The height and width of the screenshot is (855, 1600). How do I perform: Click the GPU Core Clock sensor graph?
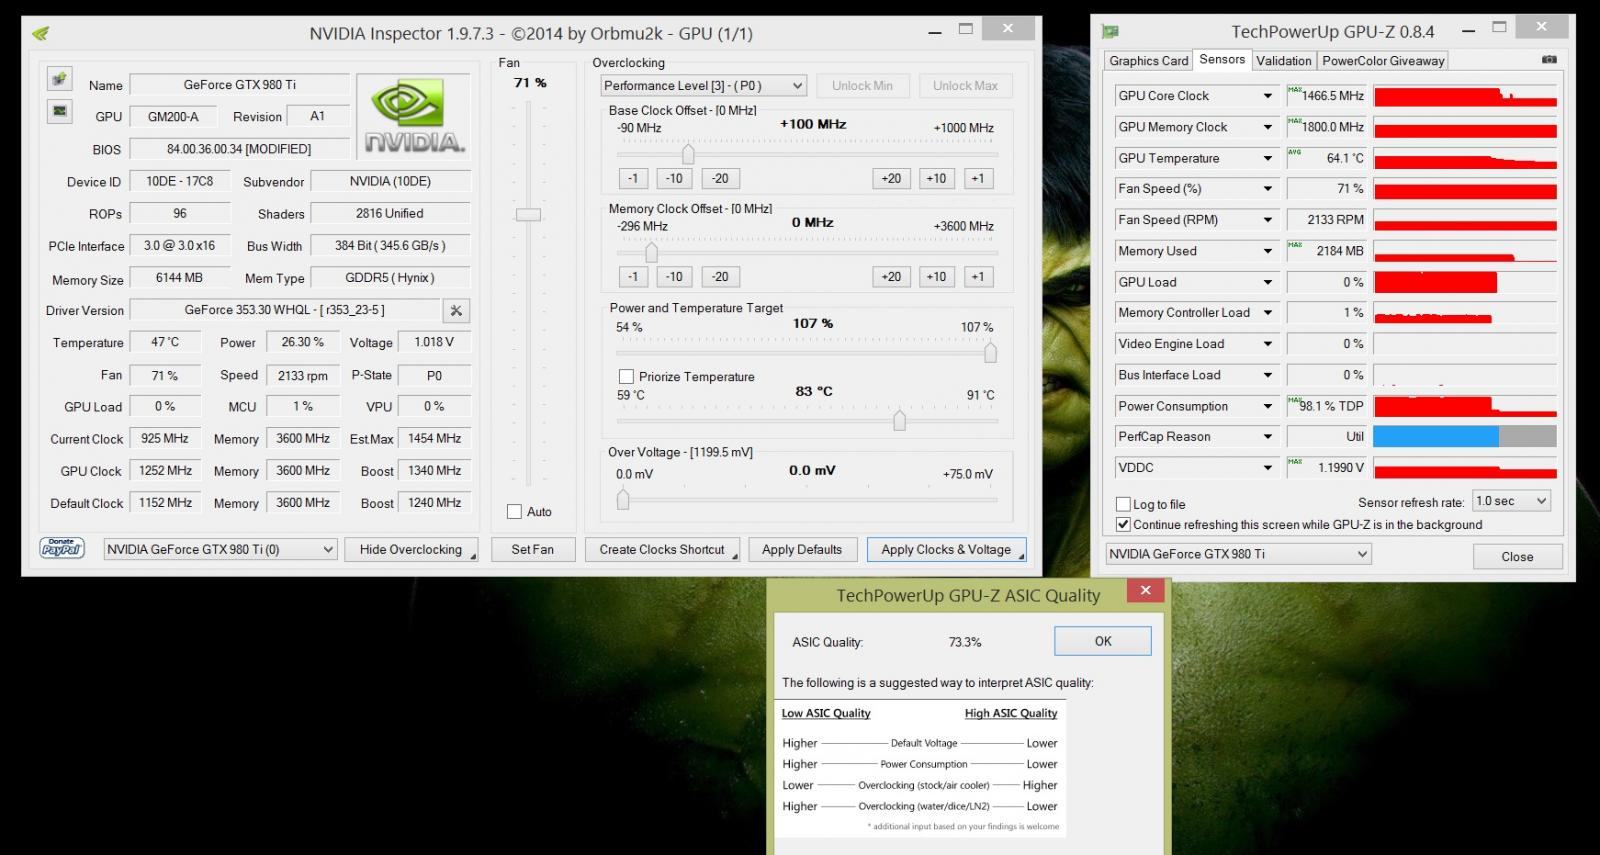(x=1465, y=96)
